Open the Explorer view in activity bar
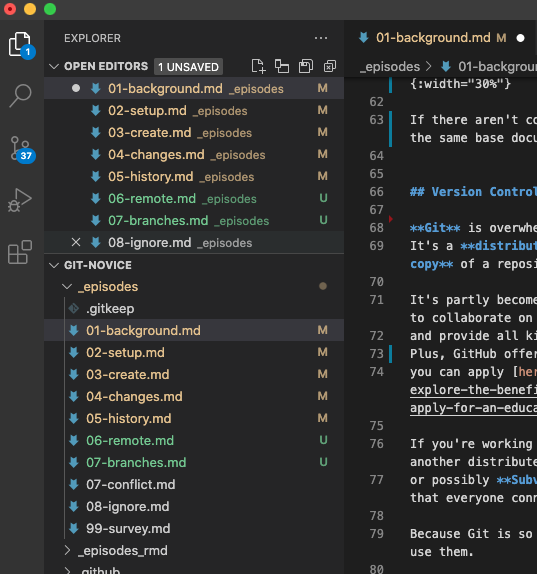 21,45
